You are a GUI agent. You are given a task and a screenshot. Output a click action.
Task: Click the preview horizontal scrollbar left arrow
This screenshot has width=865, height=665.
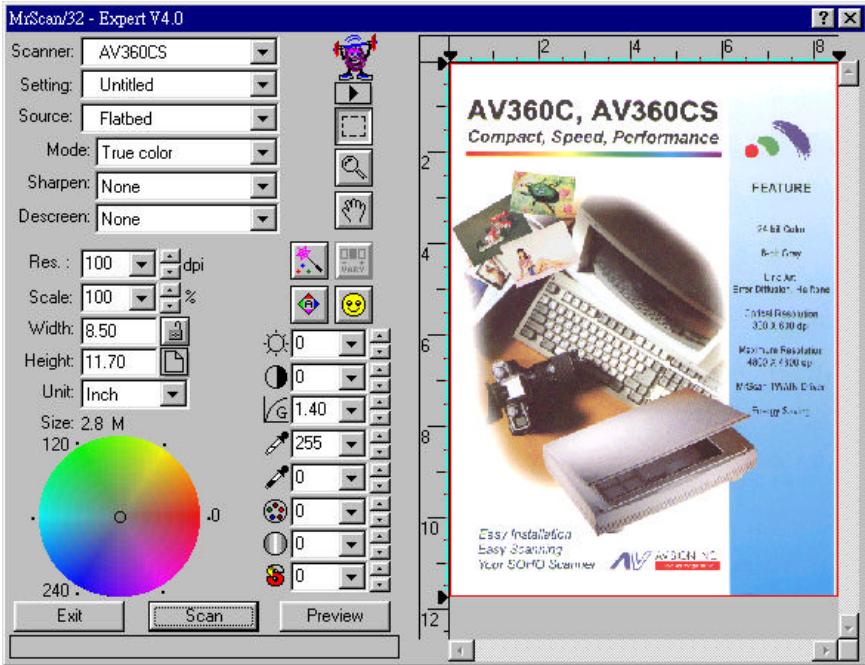pyautogui.click(x=461, y=650)
